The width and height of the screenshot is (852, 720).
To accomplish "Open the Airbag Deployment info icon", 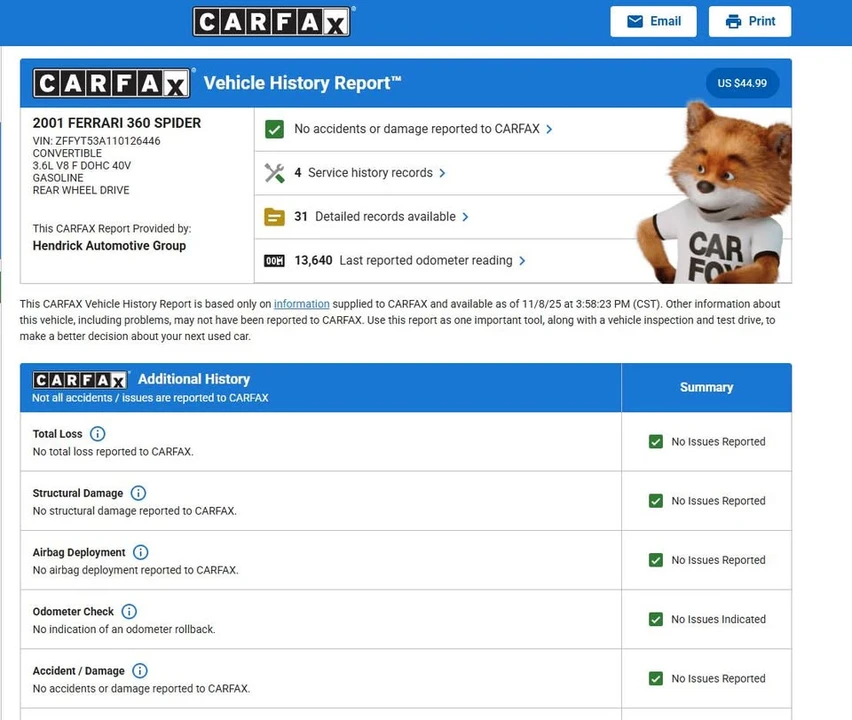I will click(x=141, y=552).
